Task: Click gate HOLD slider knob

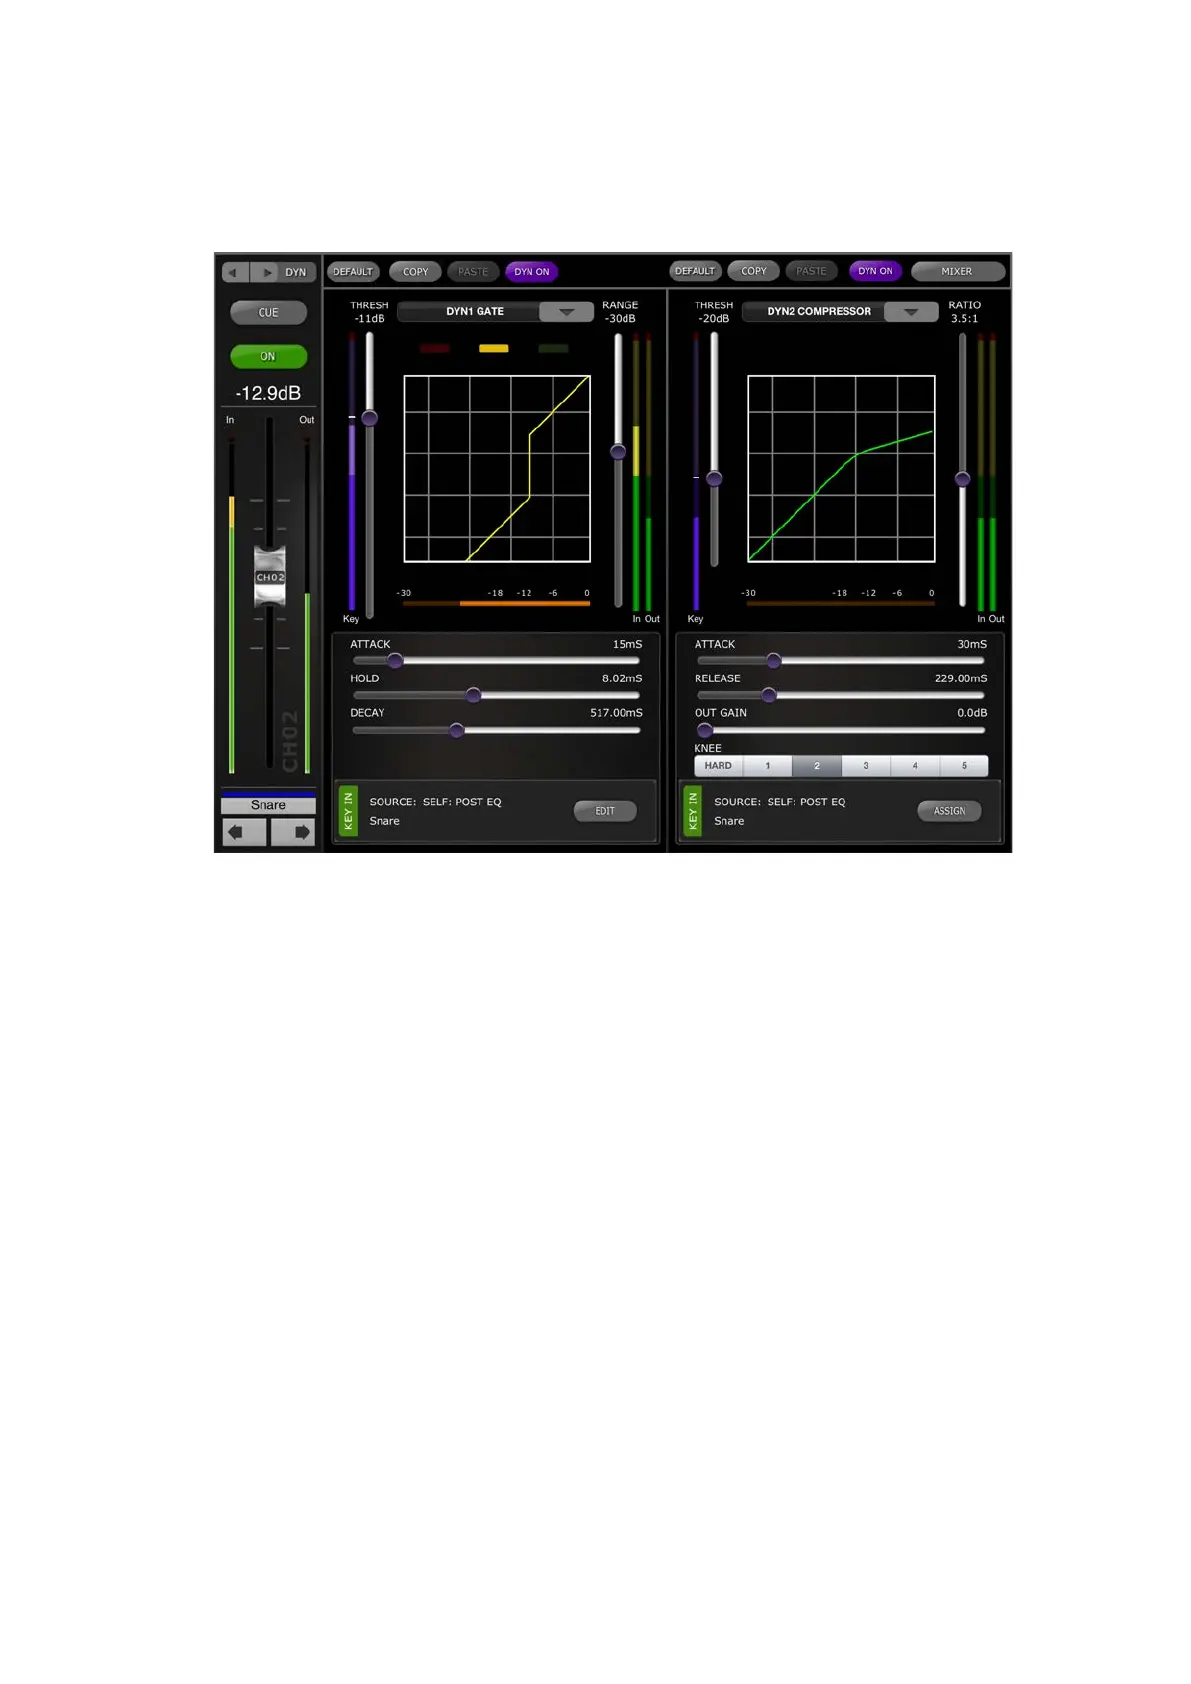Action: [x=473, y=695]
